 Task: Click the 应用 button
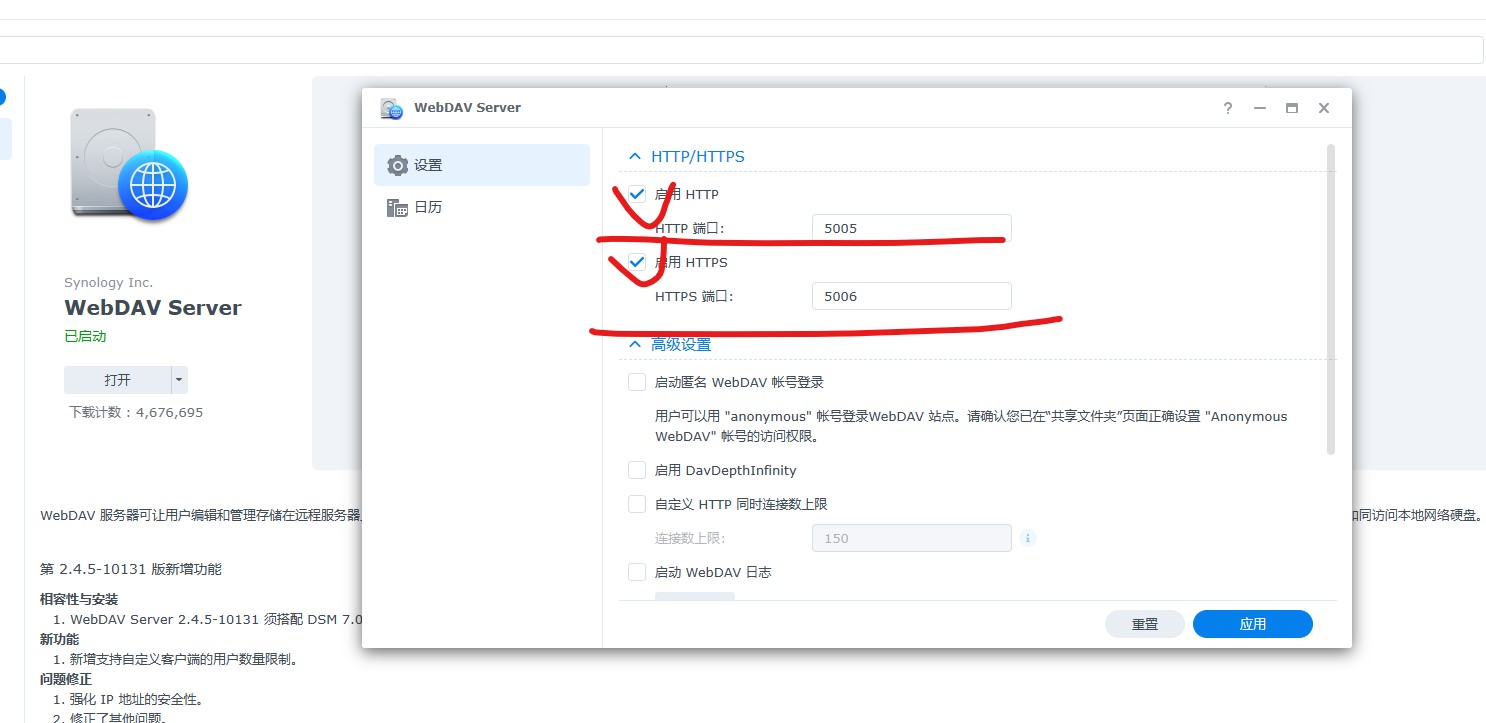[1253, 624]
